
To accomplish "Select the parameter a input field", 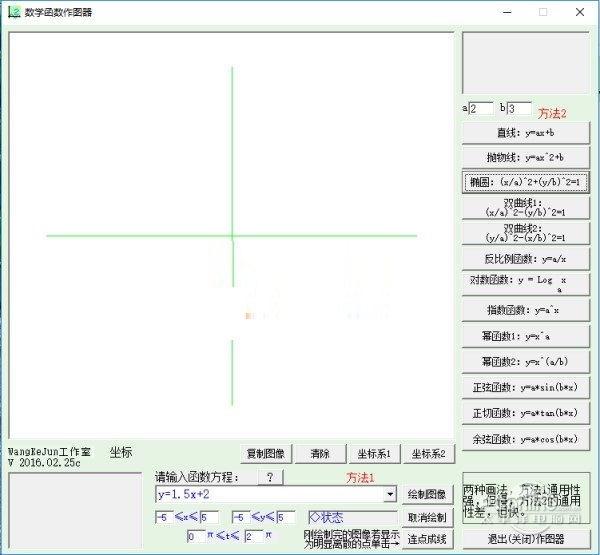I will [481, 109].
